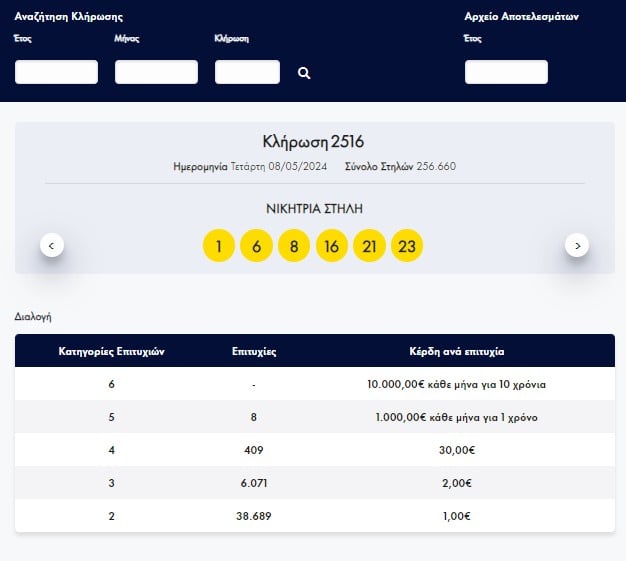Open the Έτος dropdown under Αρχείο Αποτελεσμάτων
Image resolution: width=626 pixels, height=561 pixels.
tap(506, 72)
